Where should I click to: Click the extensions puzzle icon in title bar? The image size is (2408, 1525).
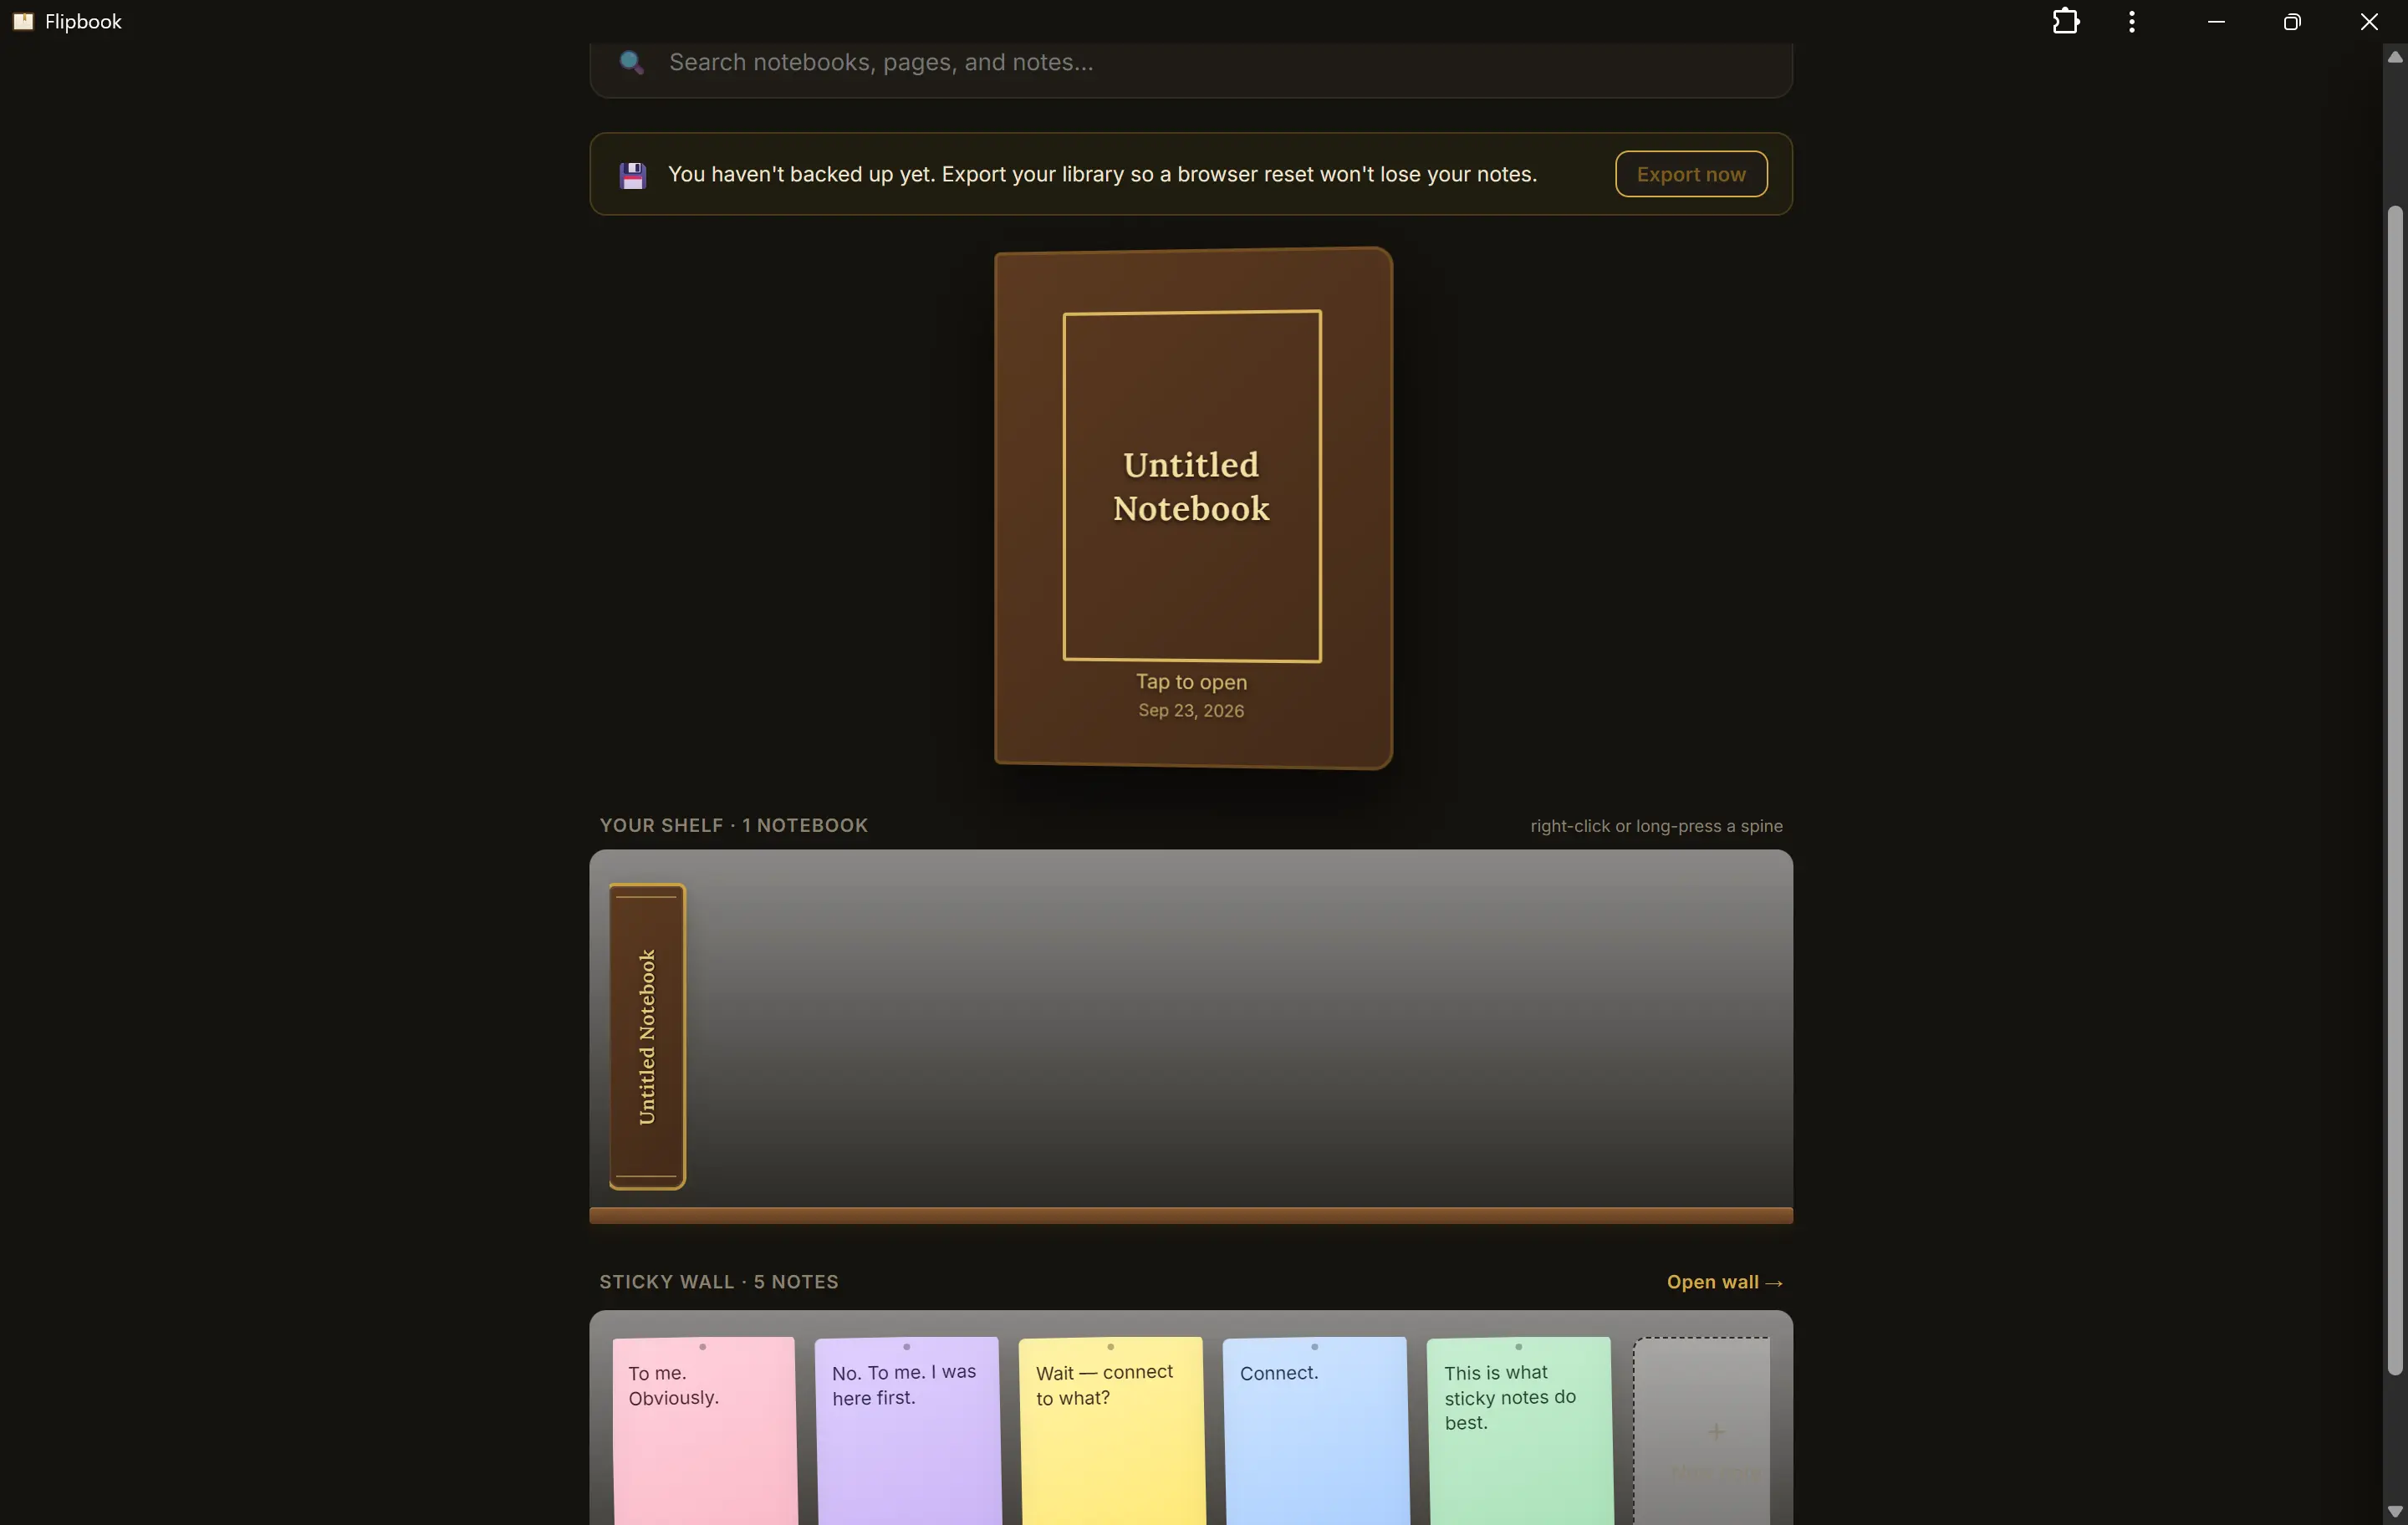coord(2066,21)
